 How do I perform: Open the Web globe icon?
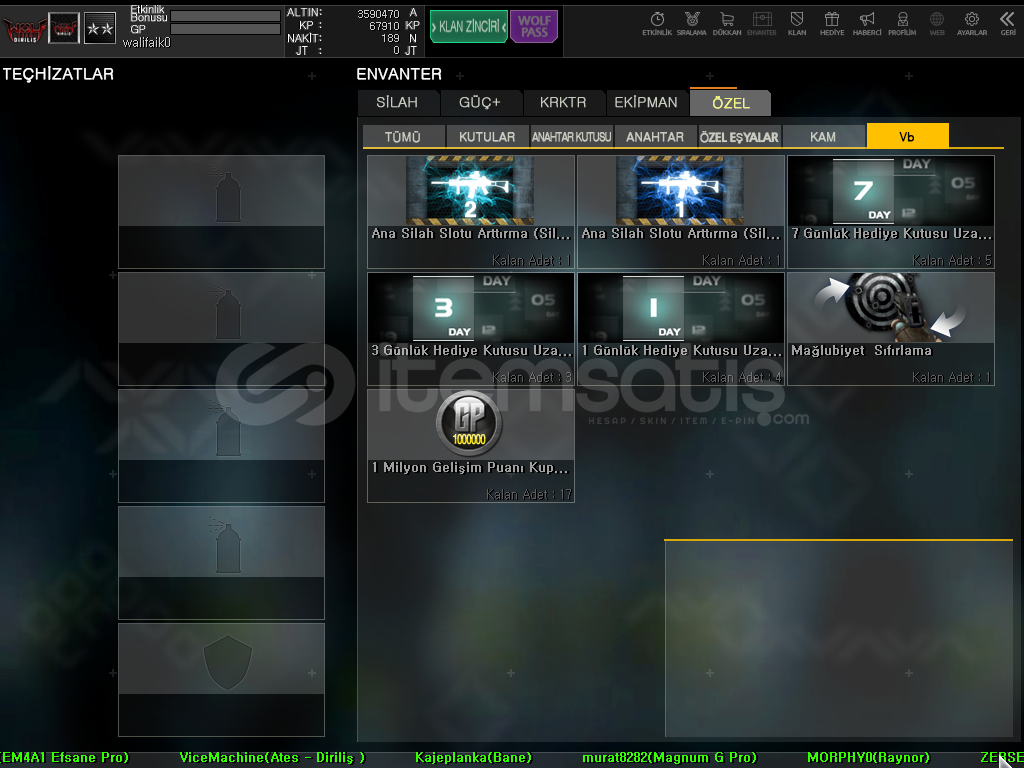tap(937, 24)
